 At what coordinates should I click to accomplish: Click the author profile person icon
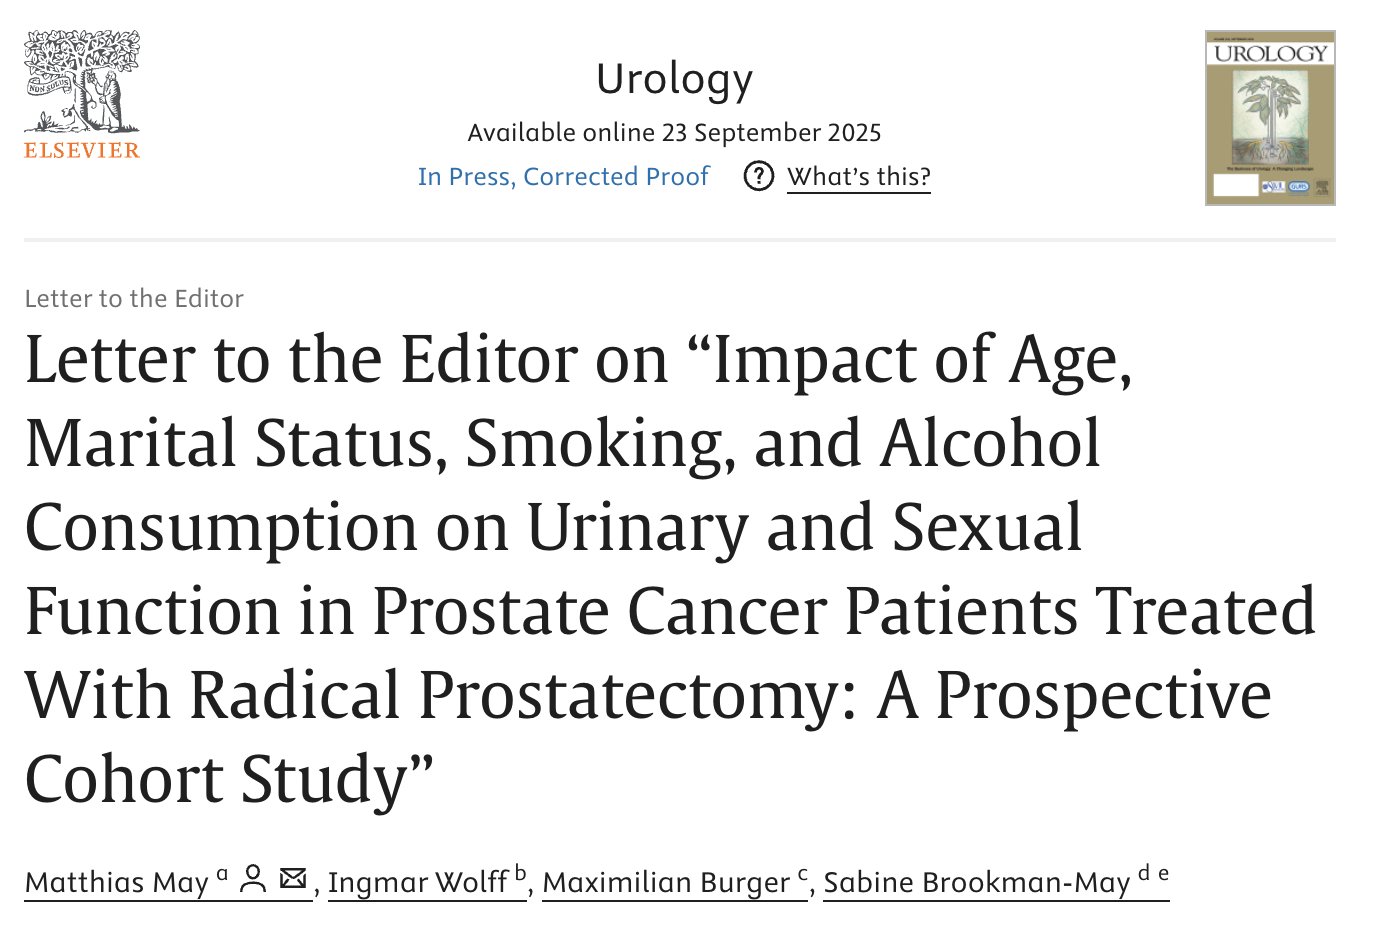254,879
